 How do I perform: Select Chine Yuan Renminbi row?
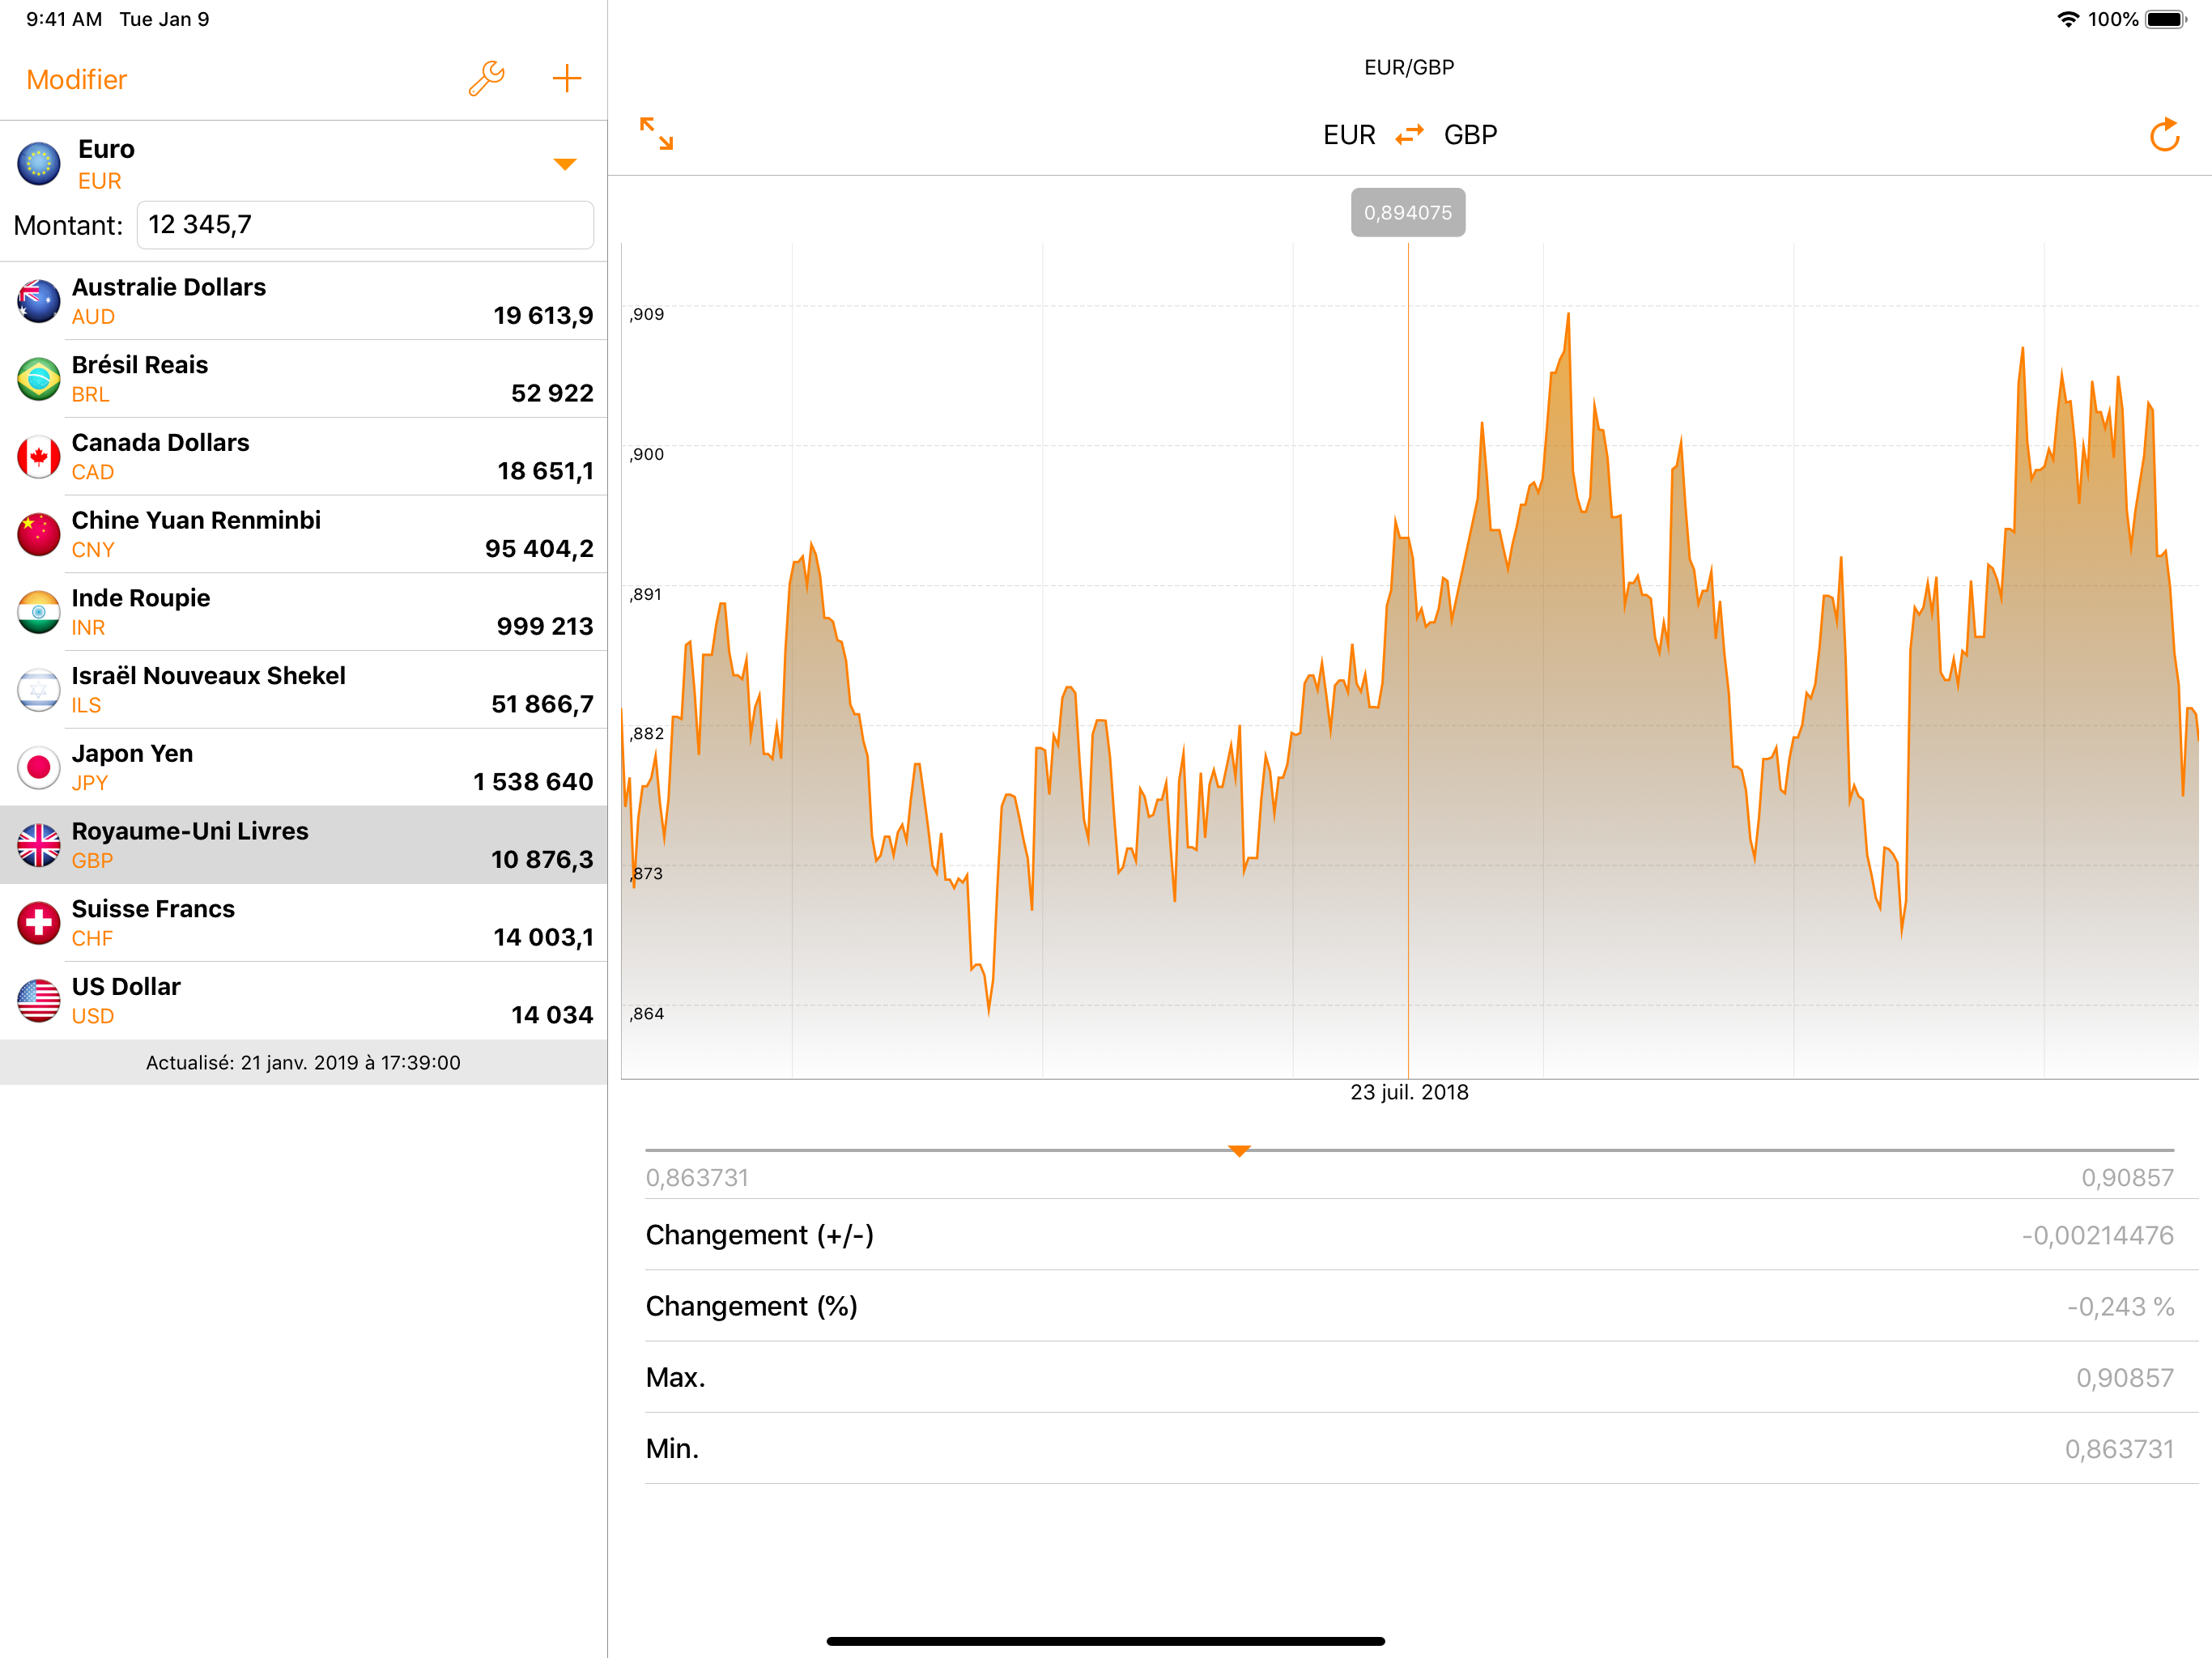point(303,534)
